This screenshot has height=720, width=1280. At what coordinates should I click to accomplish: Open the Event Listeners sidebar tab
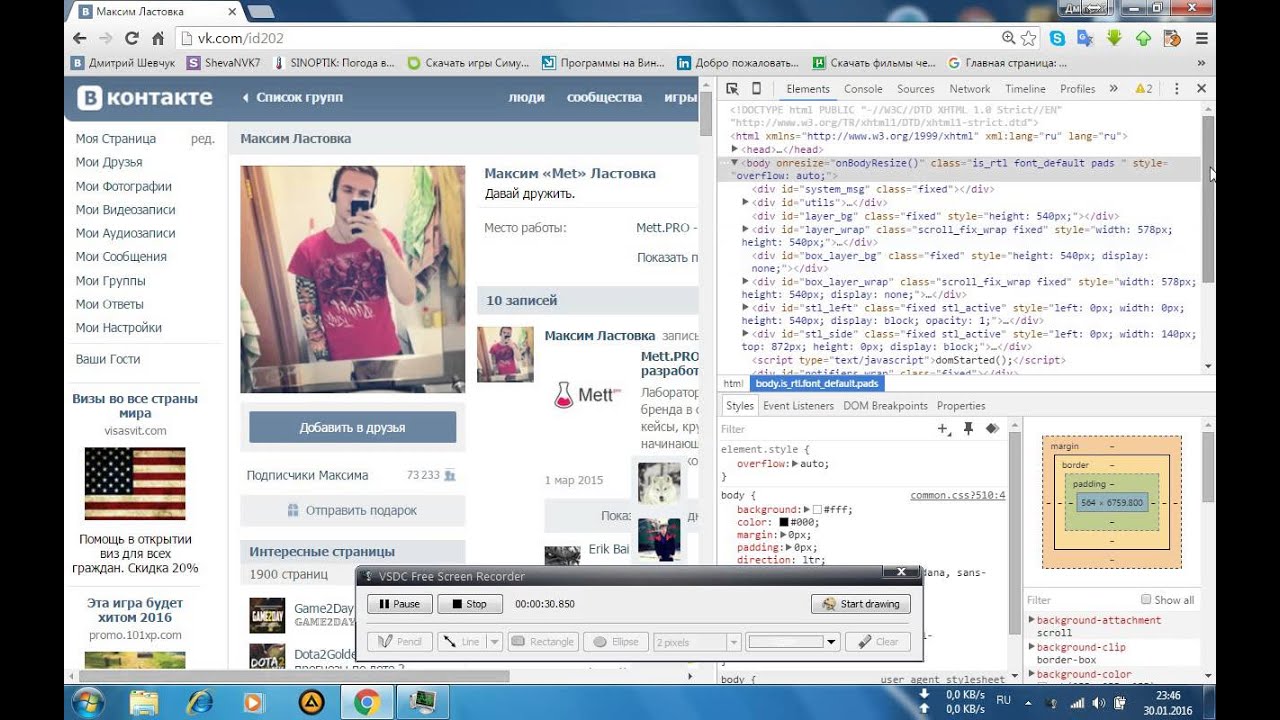(x=798, y=406)
